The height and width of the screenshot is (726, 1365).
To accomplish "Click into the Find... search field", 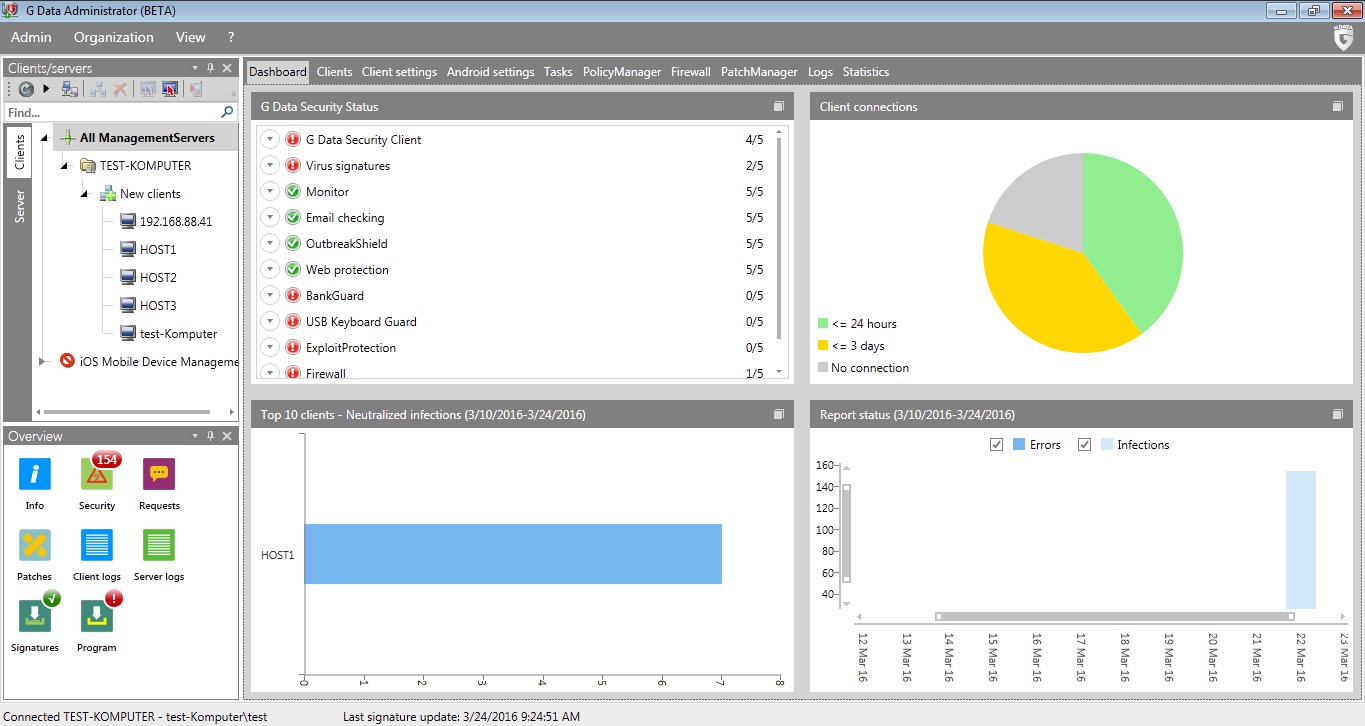I will 112,112.
